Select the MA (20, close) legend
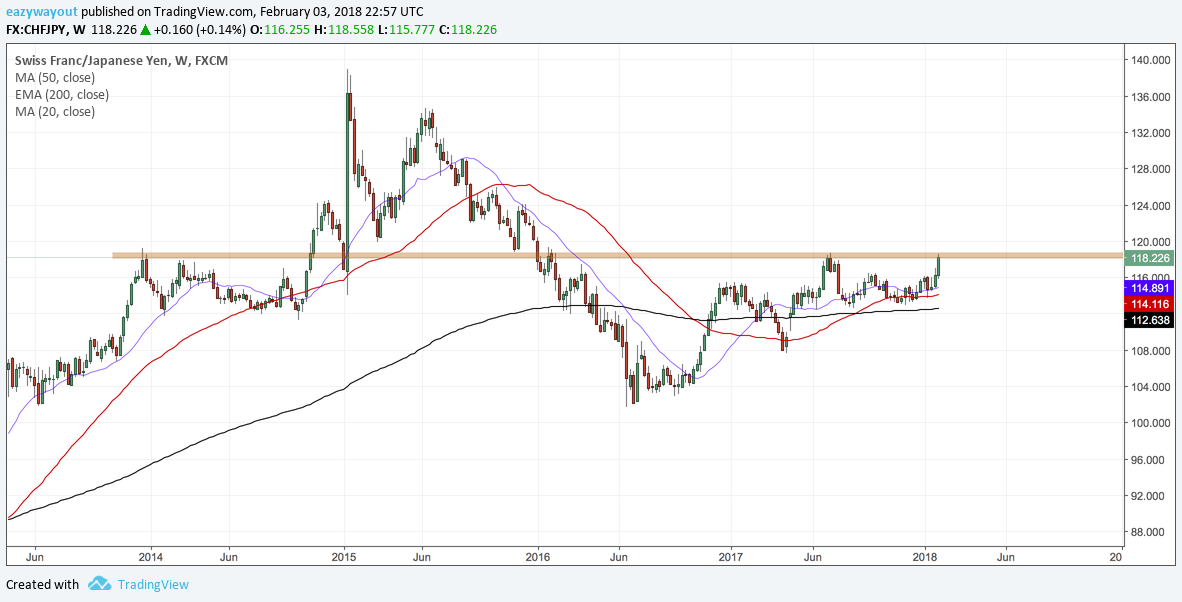Screen dimensions: 1182x602 pyautogui.click(x=55, y=112)
